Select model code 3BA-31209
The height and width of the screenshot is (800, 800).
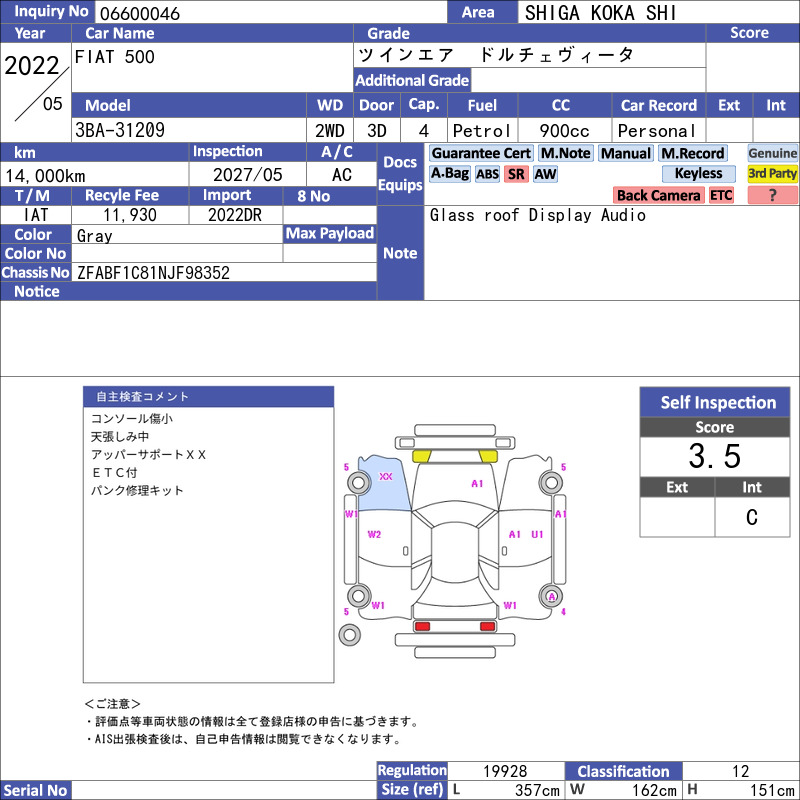click(x=120, y=130)
